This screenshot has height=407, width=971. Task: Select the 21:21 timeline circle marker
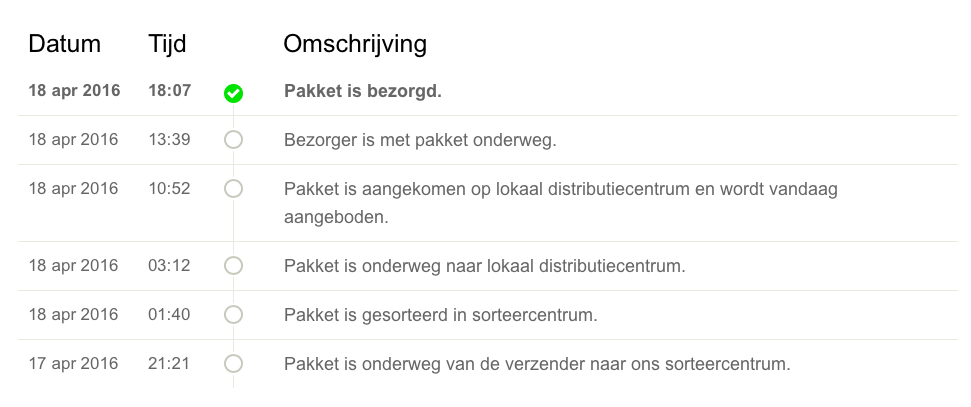click(x=233, y=364)
